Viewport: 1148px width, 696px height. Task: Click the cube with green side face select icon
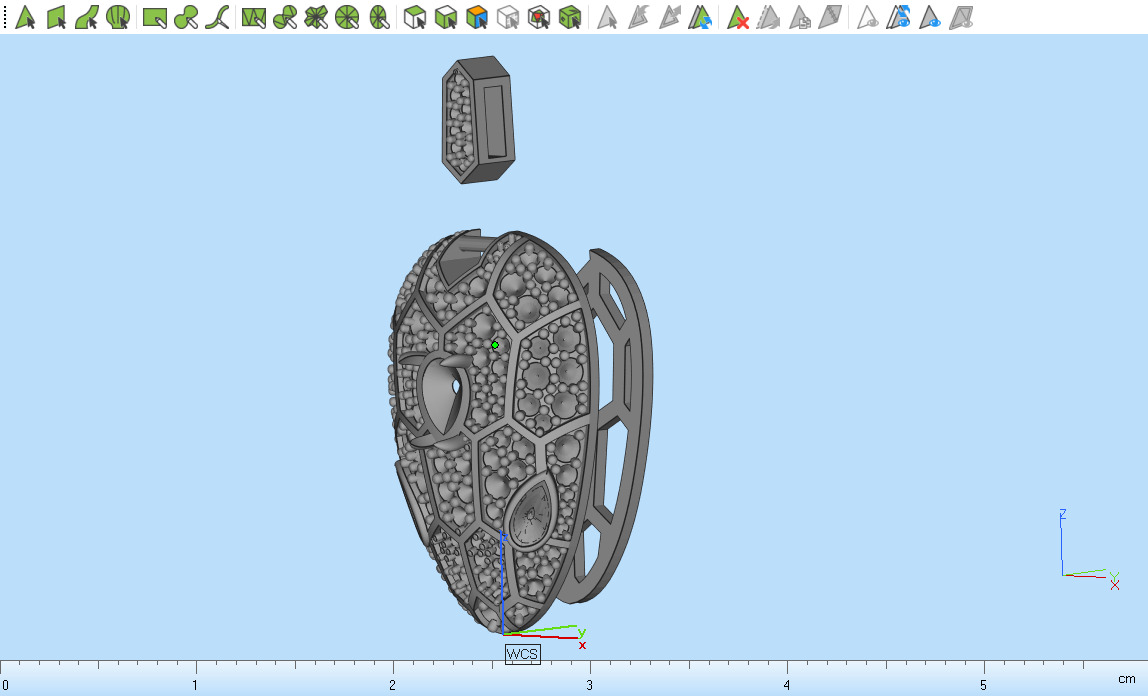[x=445, y=16]
